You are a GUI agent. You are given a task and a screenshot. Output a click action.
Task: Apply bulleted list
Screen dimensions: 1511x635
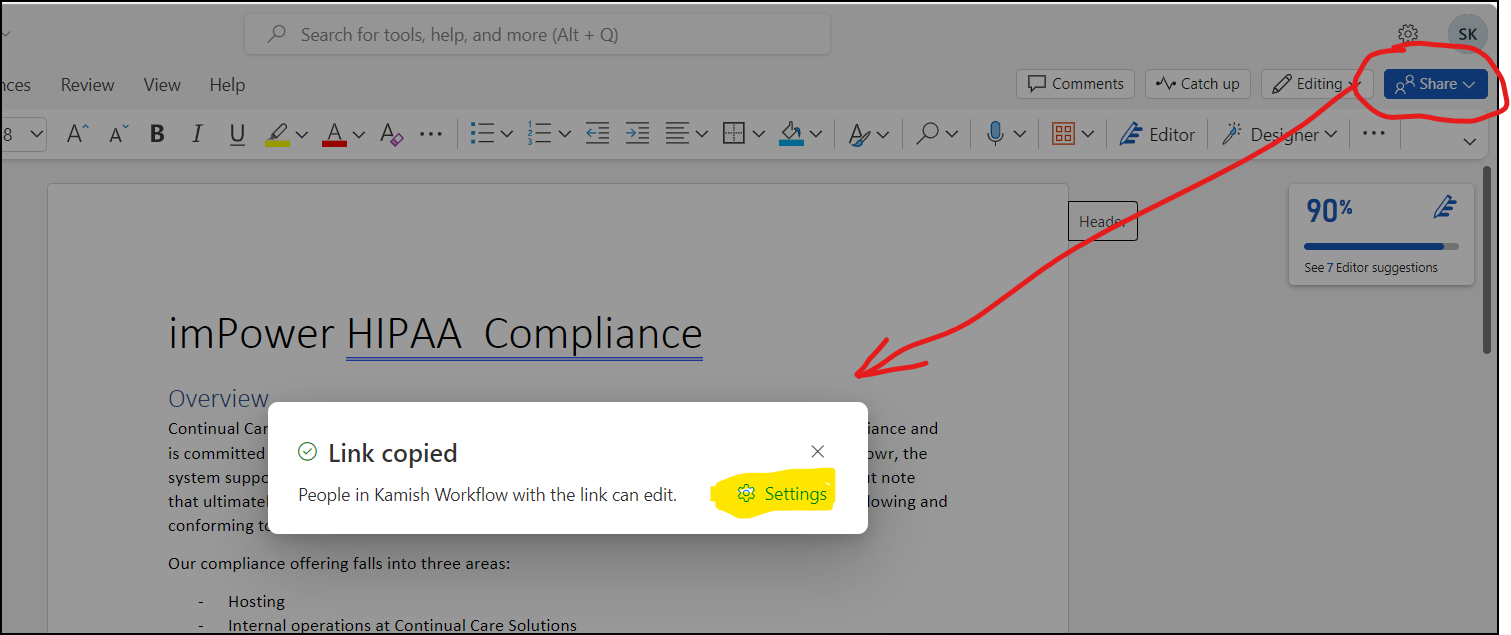click(483, 133)
